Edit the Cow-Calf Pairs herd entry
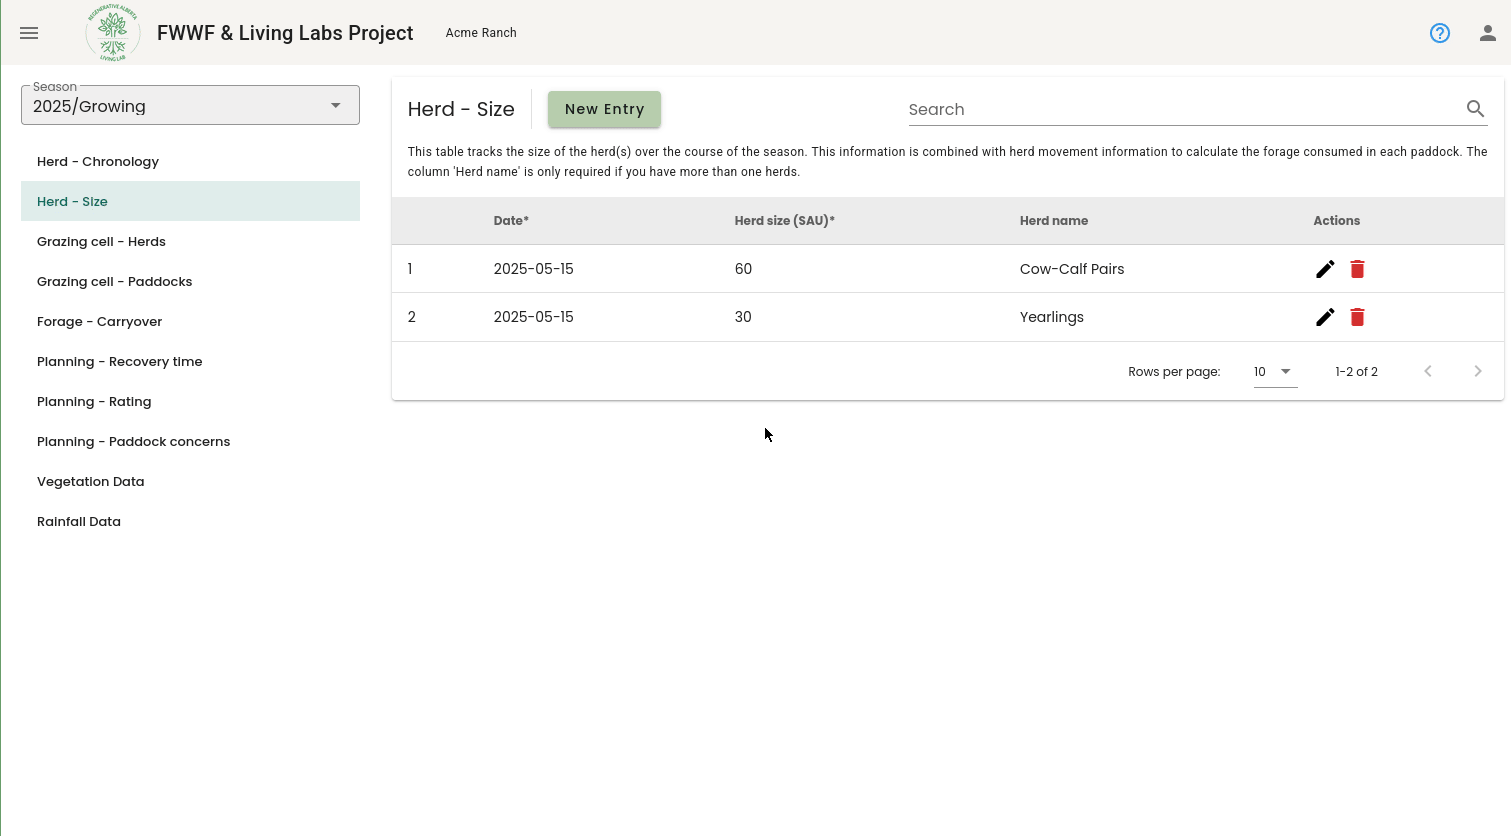The height and width of the screenshot is (836, 1511). click(x=1325, y=269)
